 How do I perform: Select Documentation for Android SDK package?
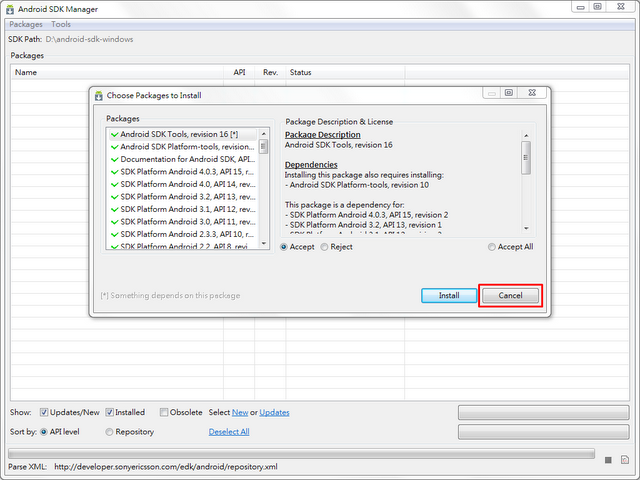(182, 159)
